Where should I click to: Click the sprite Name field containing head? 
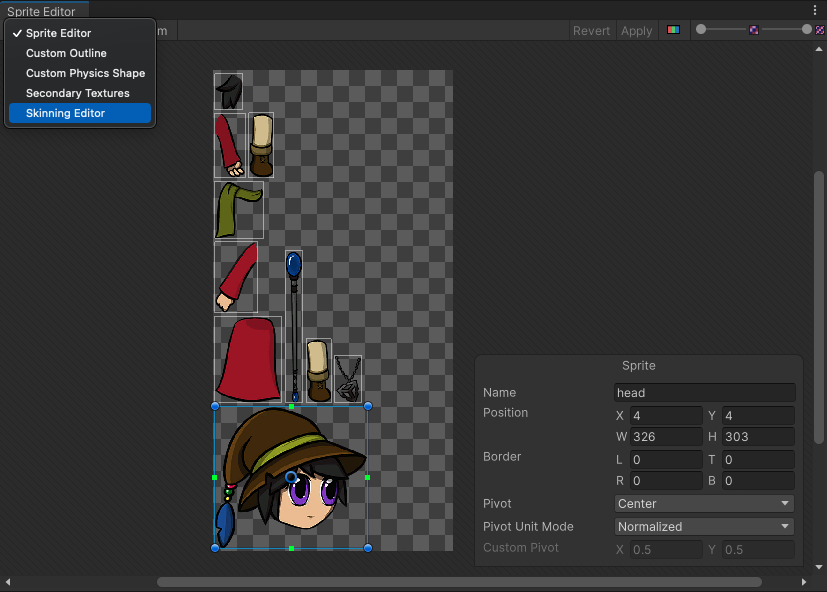pyautogui.click(x=704, y=393)
